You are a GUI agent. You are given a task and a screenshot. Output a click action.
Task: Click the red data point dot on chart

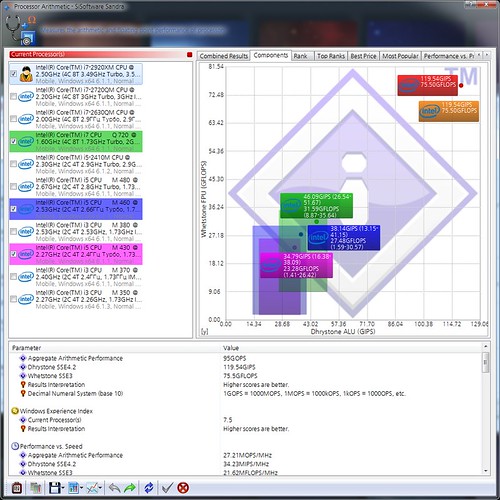coord(461,85)
